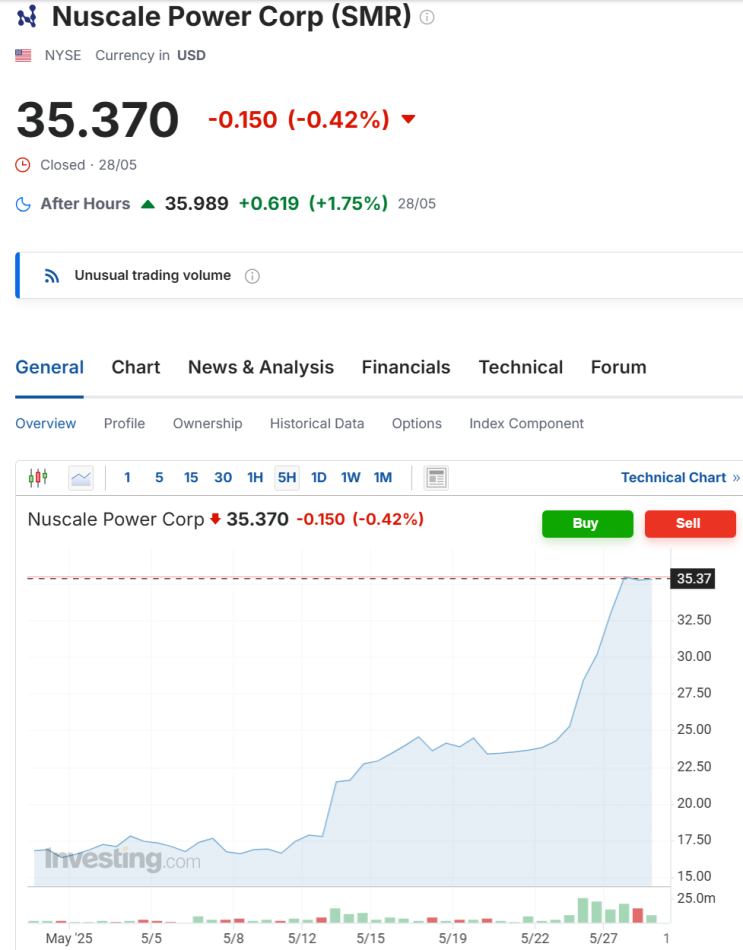This screenshot has width=743, height=950.
Task: Select the area chart type icon
Action: [x=81, y=478]
